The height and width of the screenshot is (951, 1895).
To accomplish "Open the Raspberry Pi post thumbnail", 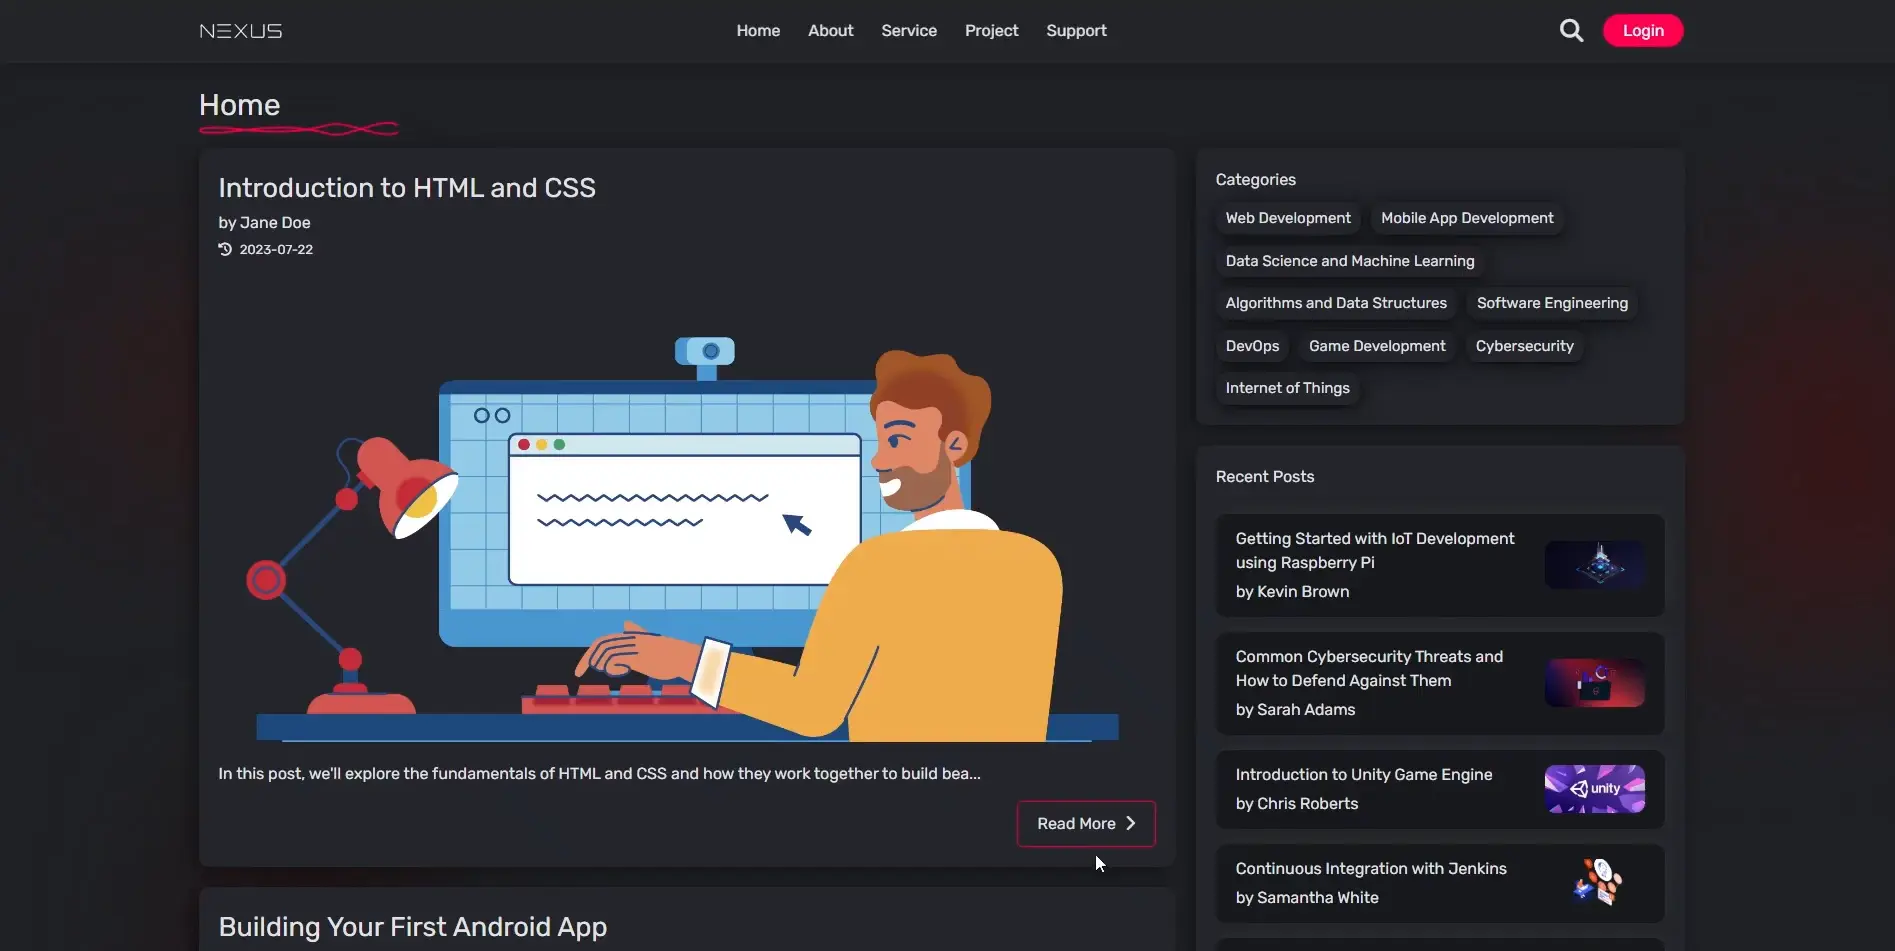I will [1594, 565].
